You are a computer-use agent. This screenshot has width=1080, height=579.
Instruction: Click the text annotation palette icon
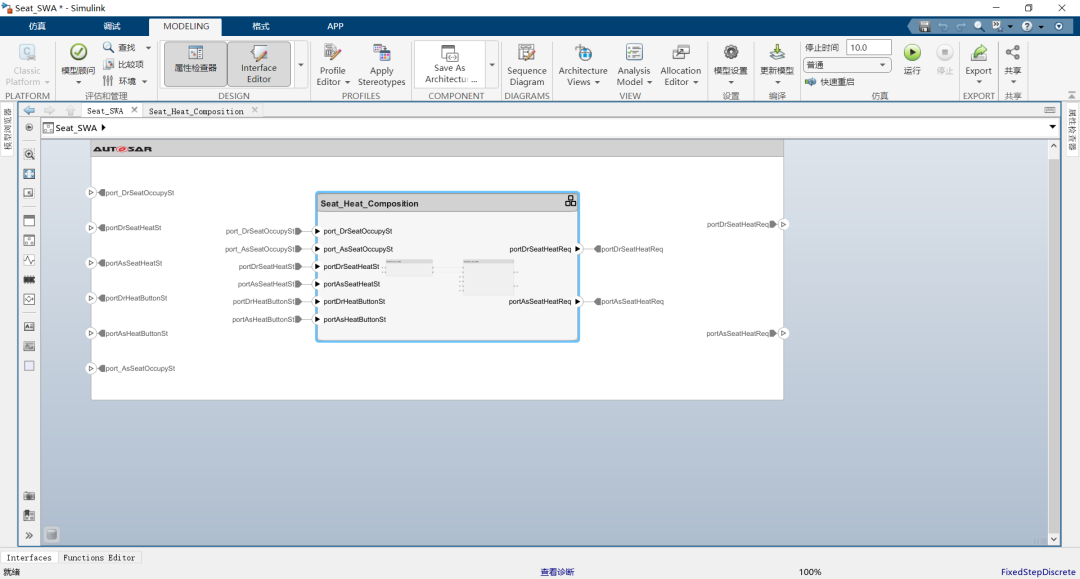pyautogui.click(x=29, y=326)
